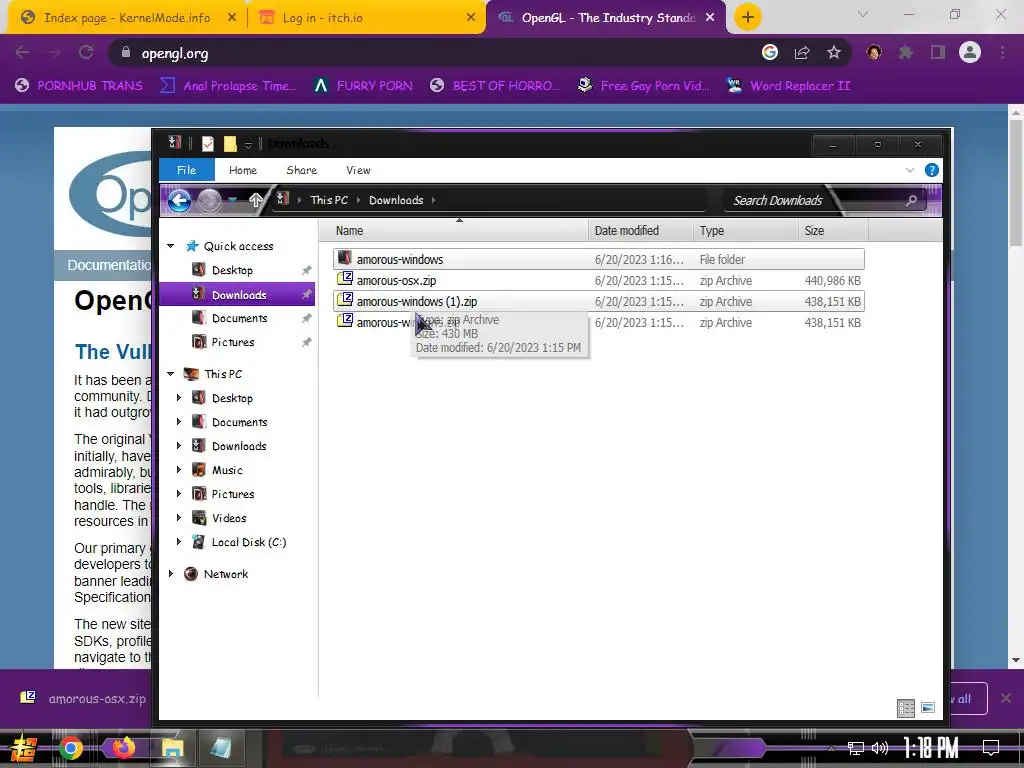This screenshot has height=768, width=1024.
Task: Click the Google icon in address bar
Action: (770, 52)
